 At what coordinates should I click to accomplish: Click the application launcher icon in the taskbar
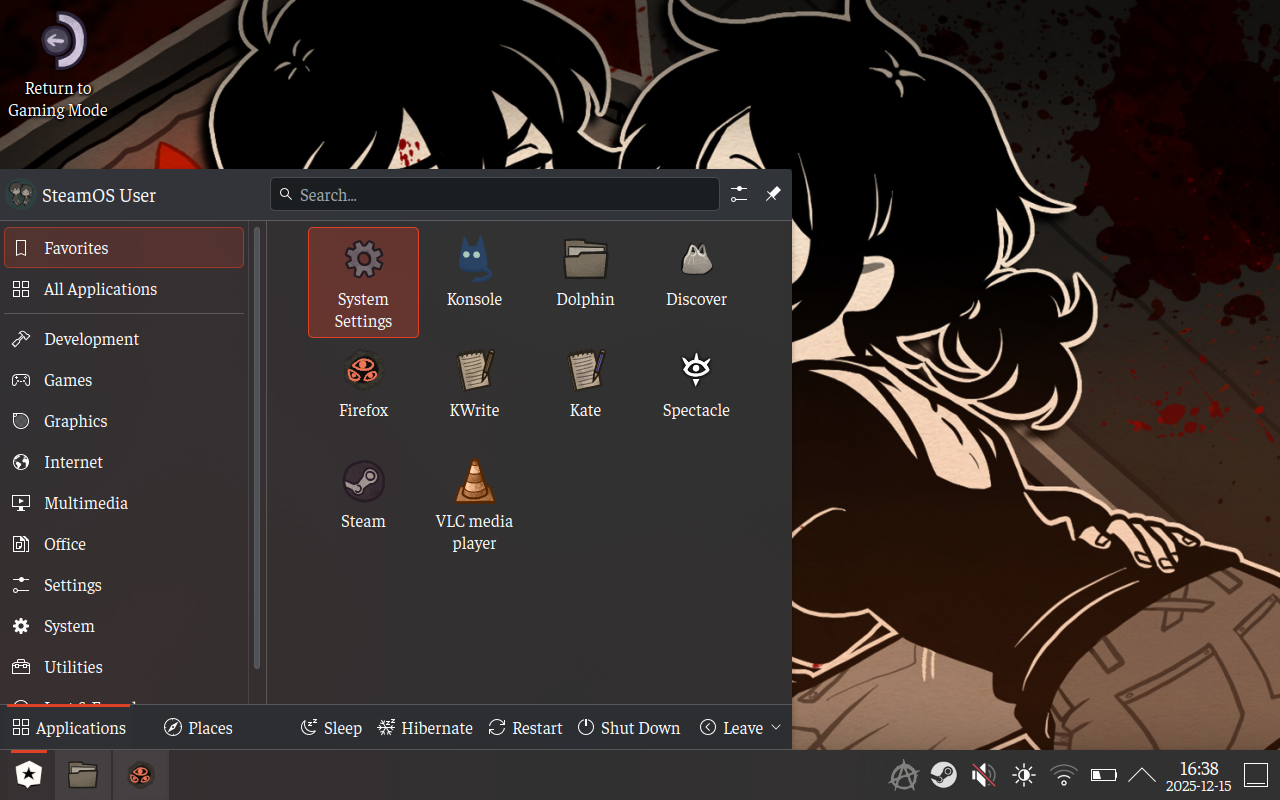coord(29,774)
